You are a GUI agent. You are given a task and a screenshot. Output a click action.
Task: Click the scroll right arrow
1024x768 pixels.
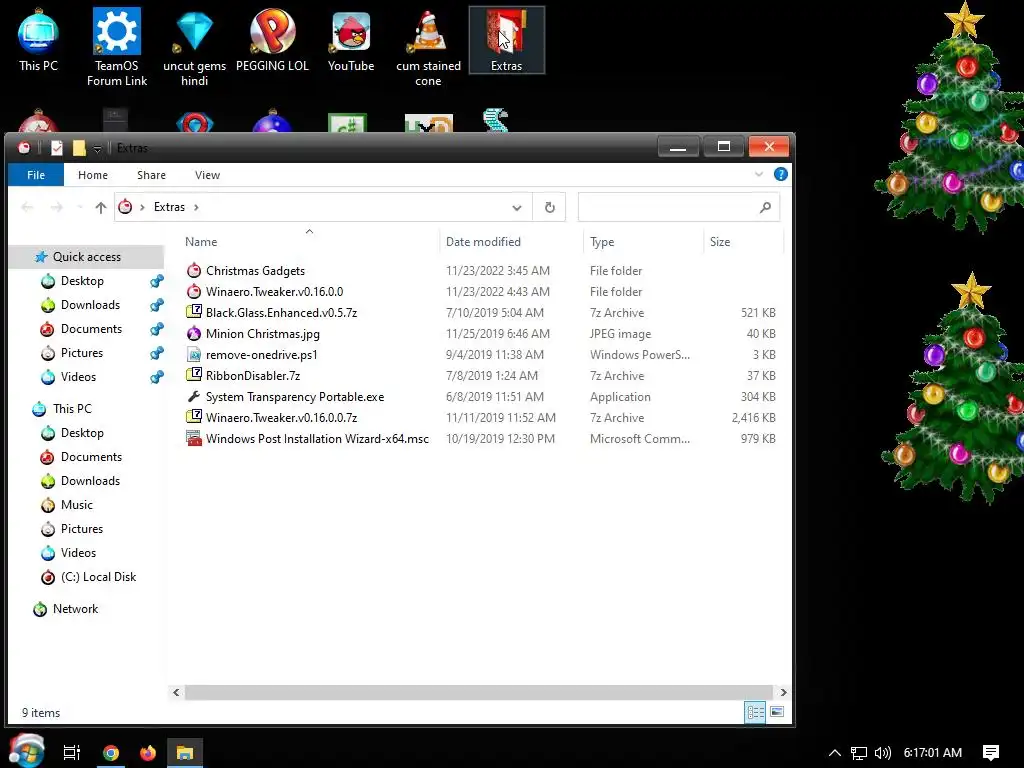[x=783, y=692]
